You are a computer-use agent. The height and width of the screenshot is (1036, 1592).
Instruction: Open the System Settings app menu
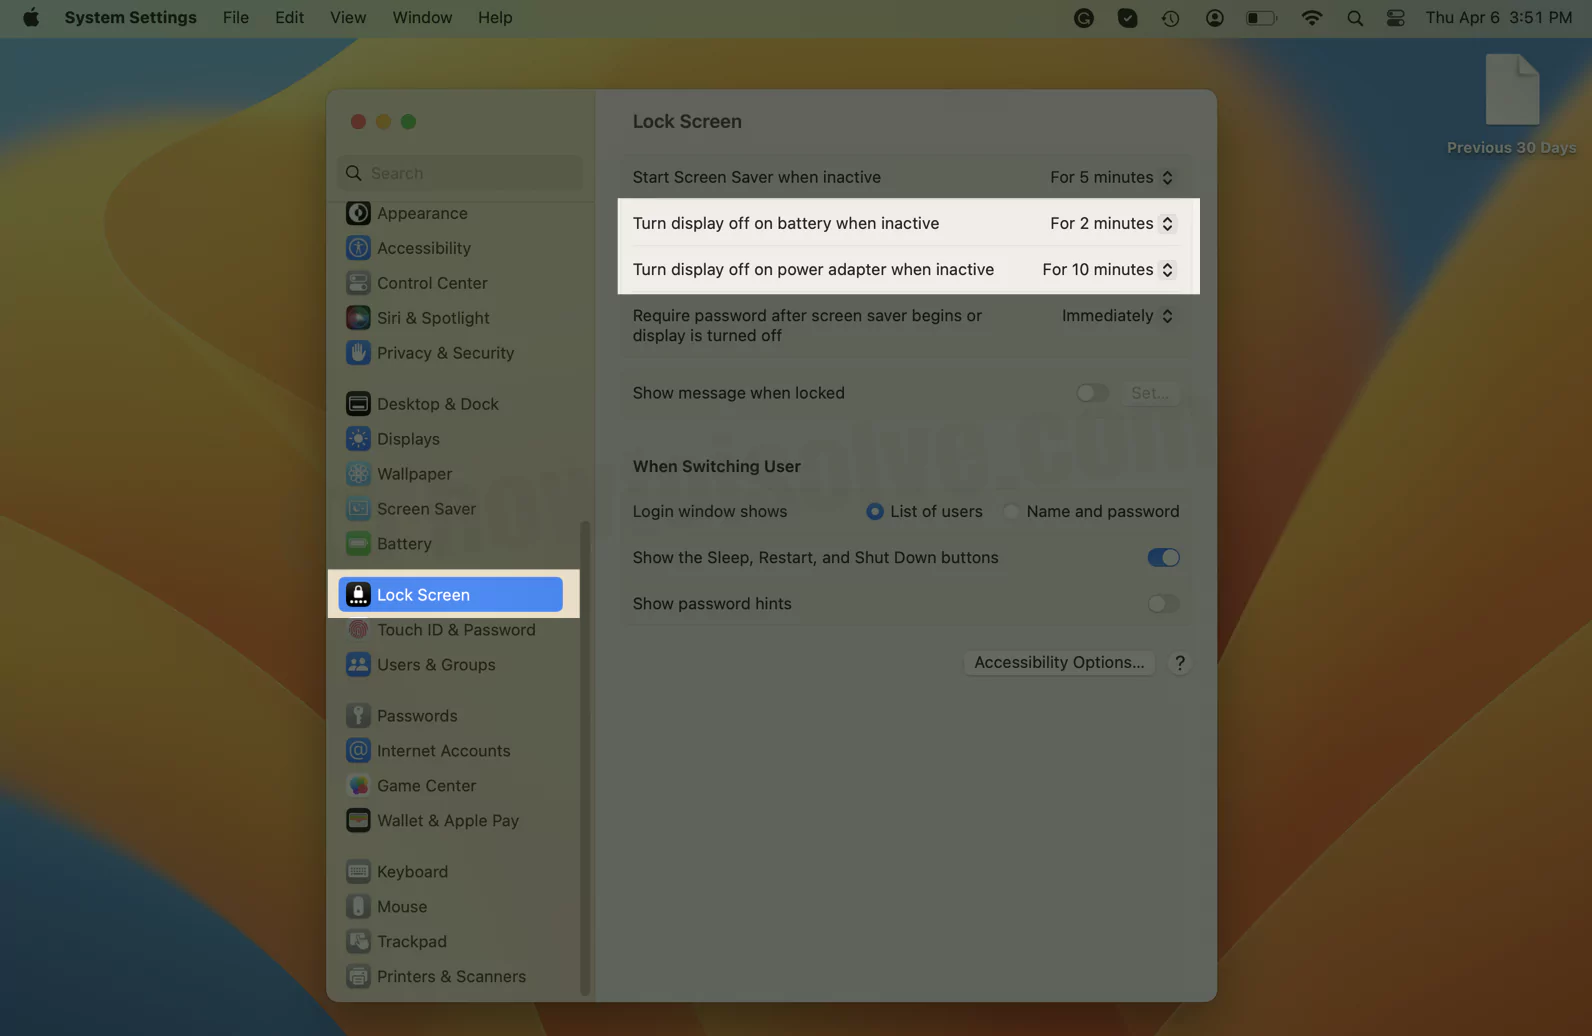pos(130,18)
